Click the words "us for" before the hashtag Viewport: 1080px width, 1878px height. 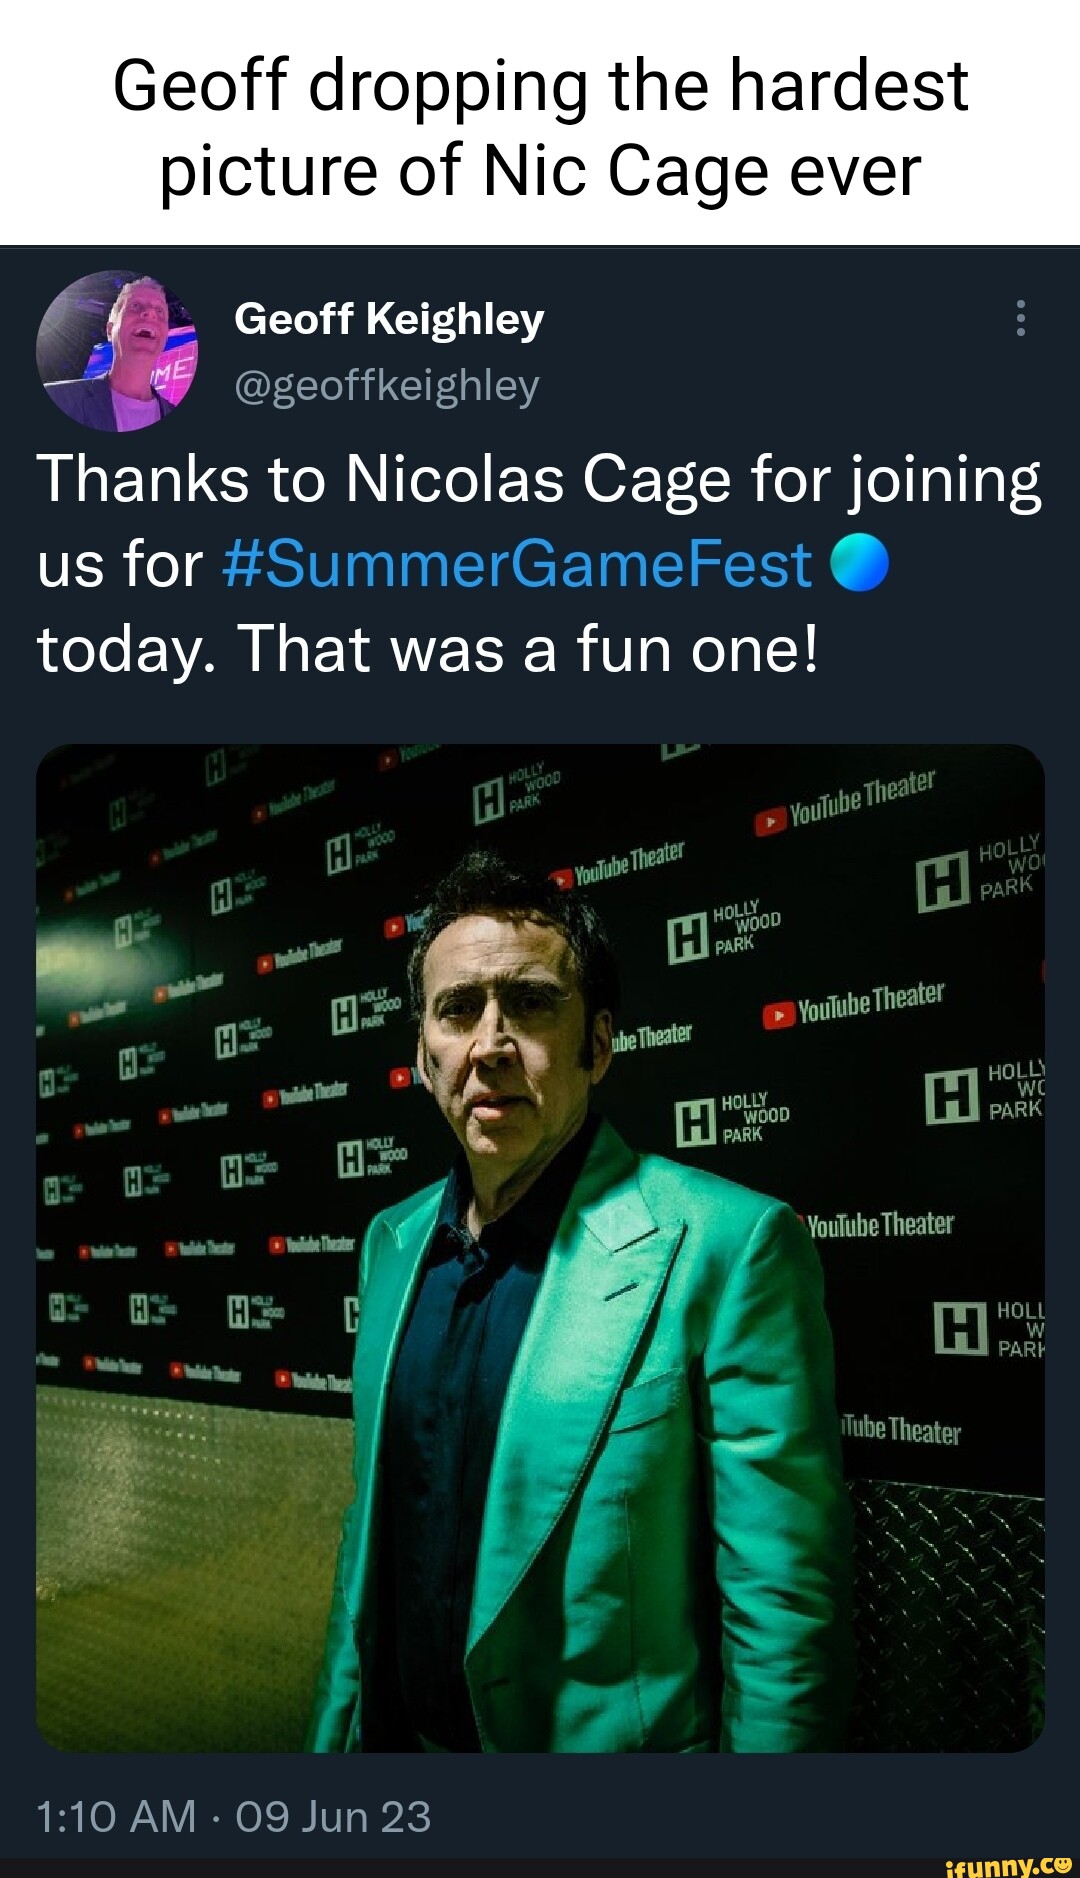point(120,564)
